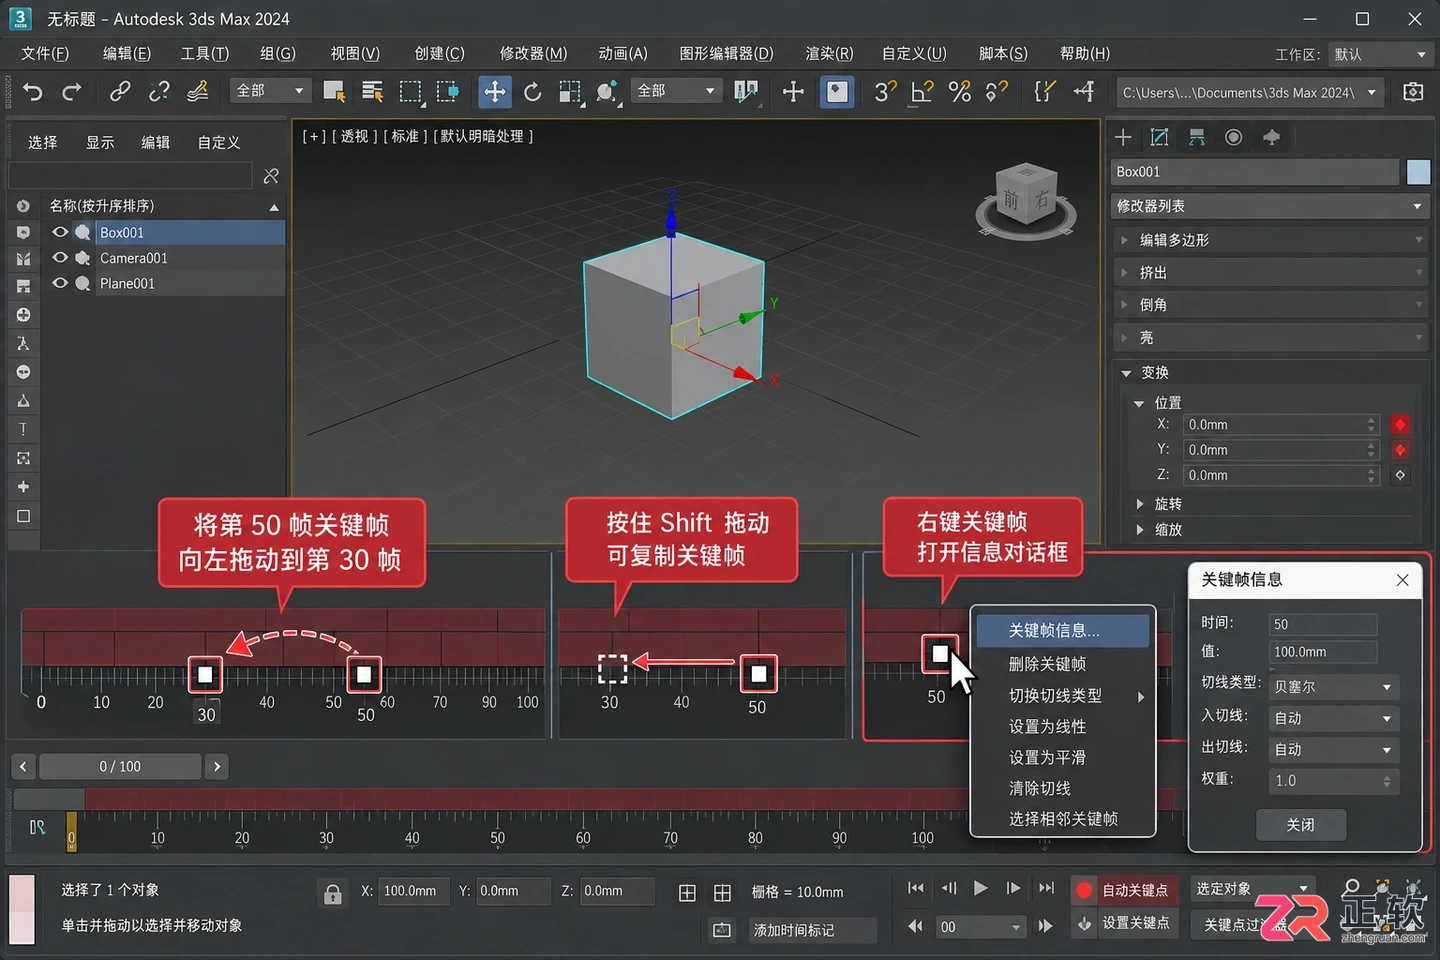Open the In tangent dropdown

[1333, 718]
